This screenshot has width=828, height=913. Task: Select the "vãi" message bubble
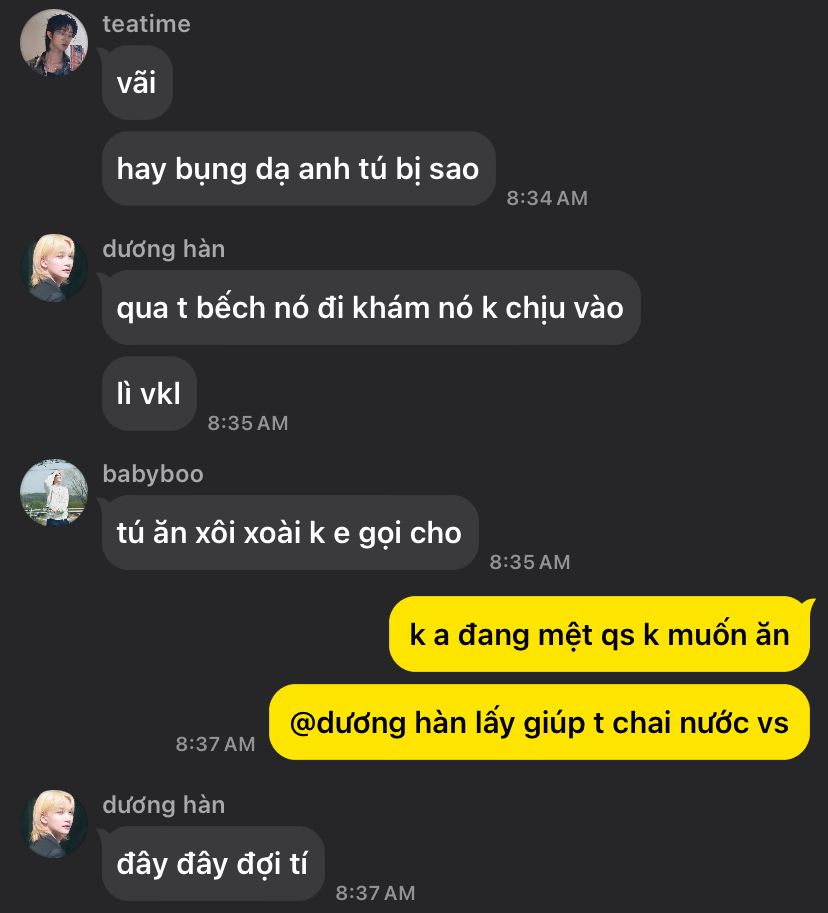(x=137, y=83)
